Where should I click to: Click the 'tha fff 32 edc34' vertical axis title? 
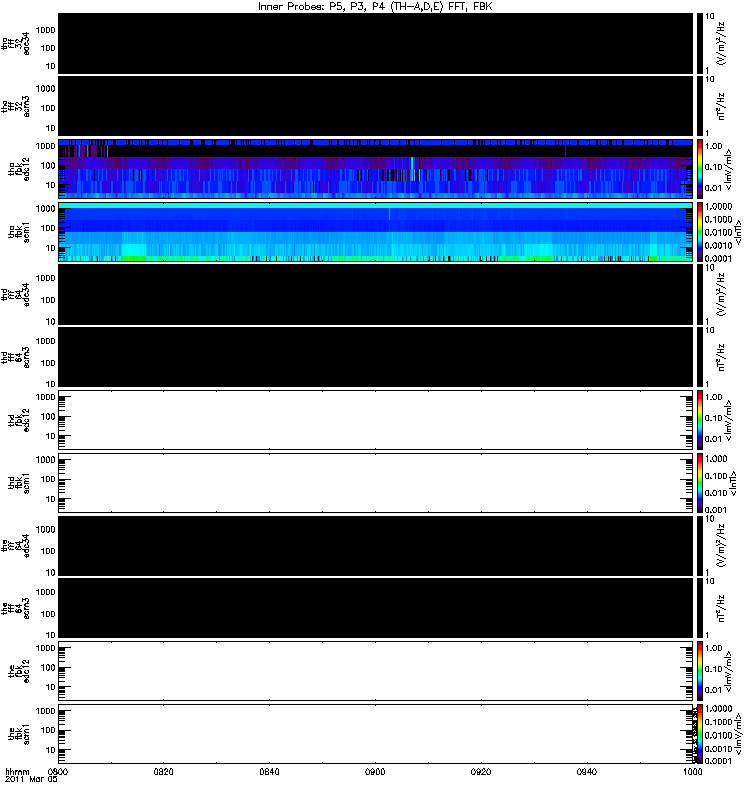(x=16, y=43)
